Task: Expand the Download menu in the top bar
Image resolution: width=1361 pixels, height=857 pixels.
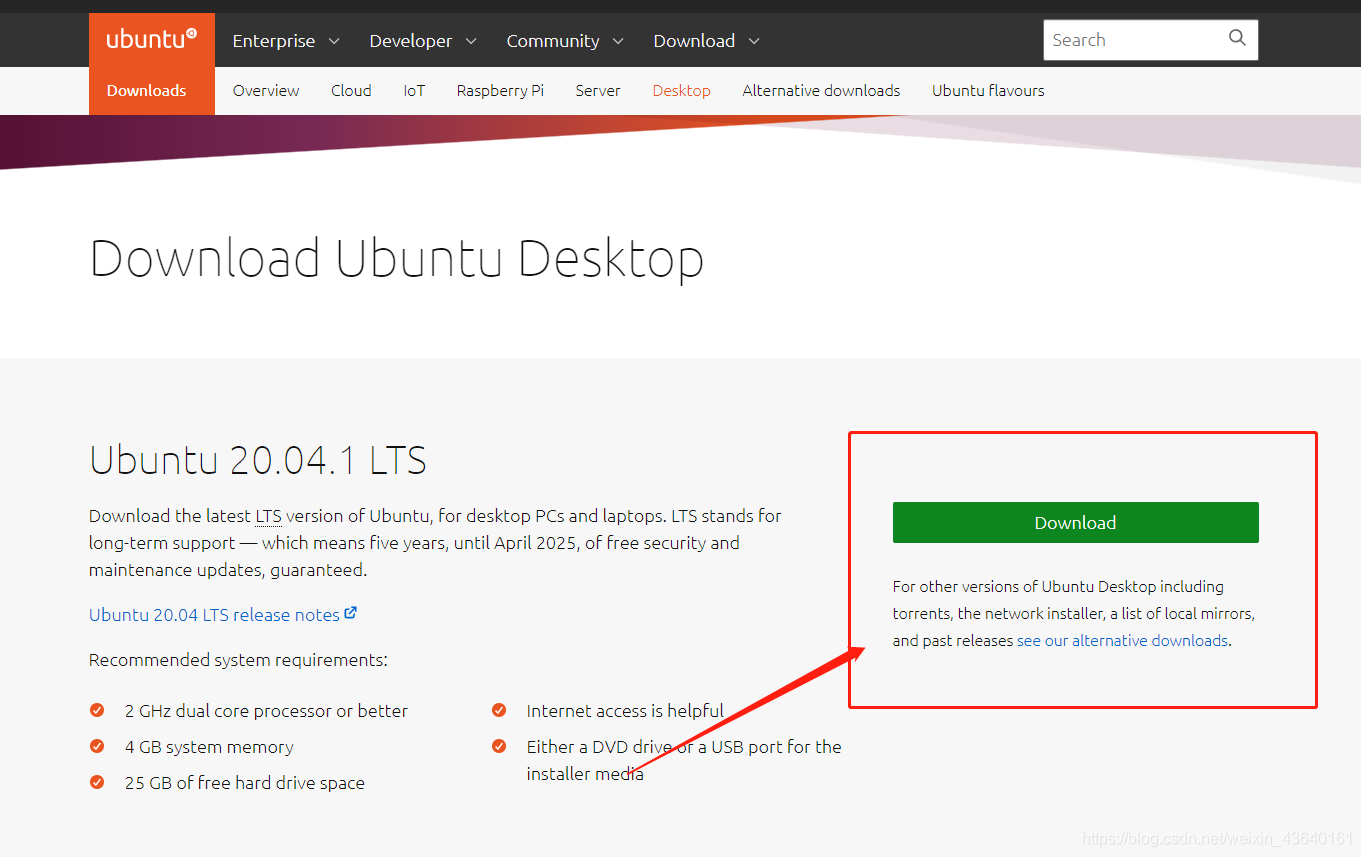Action: [x=707, y=41]
